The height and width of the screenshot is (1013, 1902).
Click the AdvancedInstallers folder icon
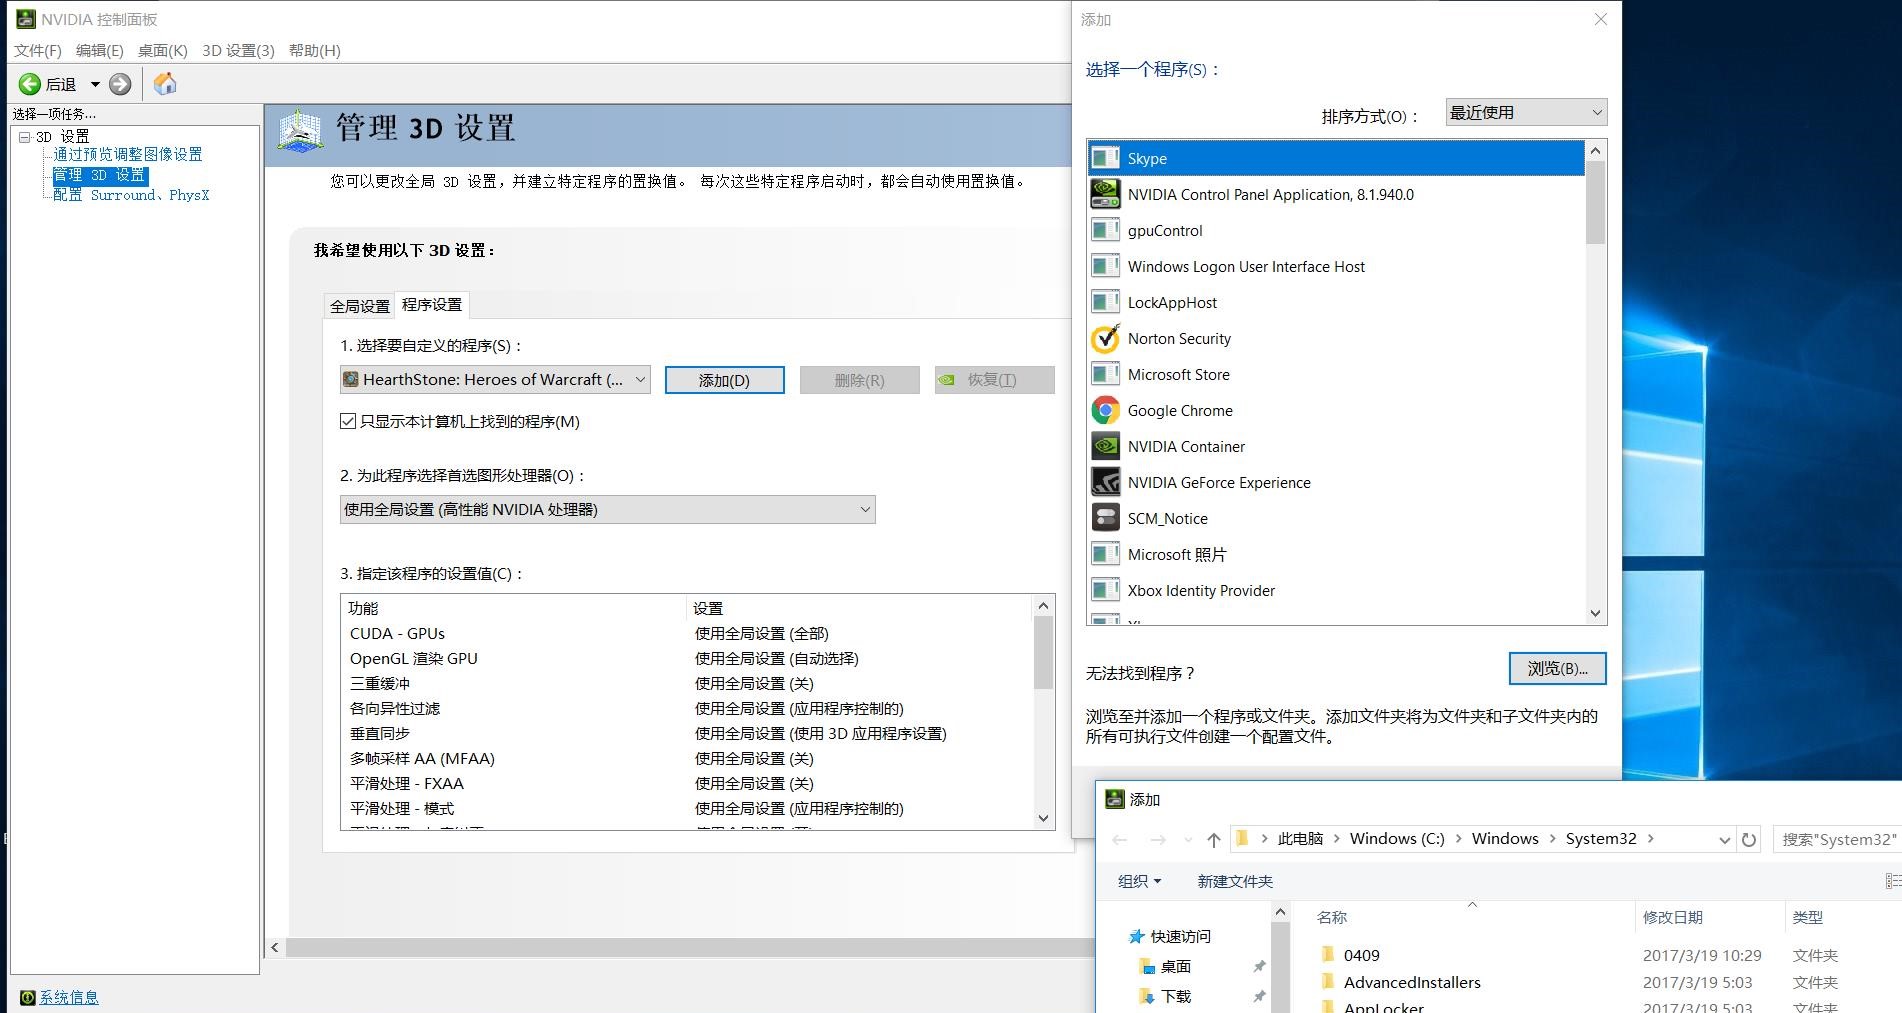1328,981
